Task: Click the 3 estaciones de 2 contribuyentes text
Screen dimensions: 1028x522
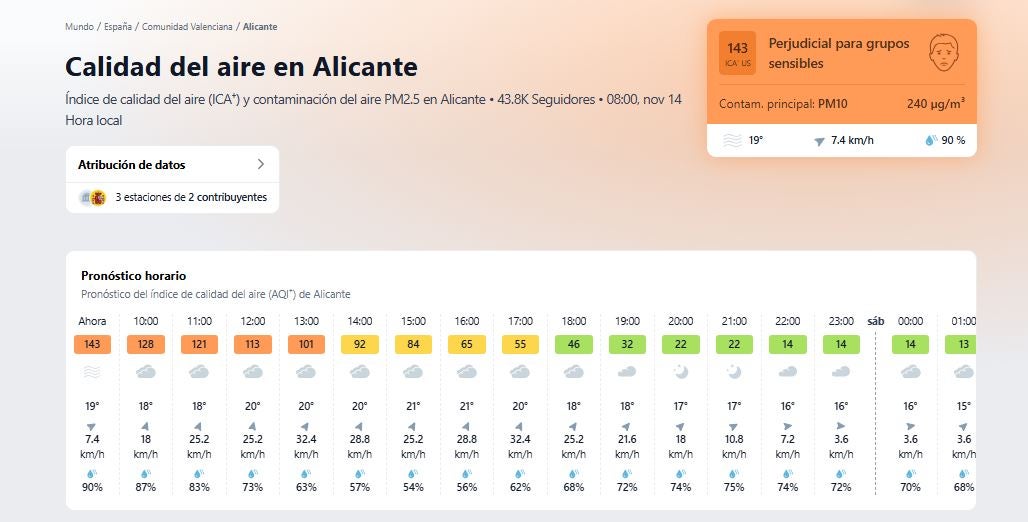Action: (191, 198)
